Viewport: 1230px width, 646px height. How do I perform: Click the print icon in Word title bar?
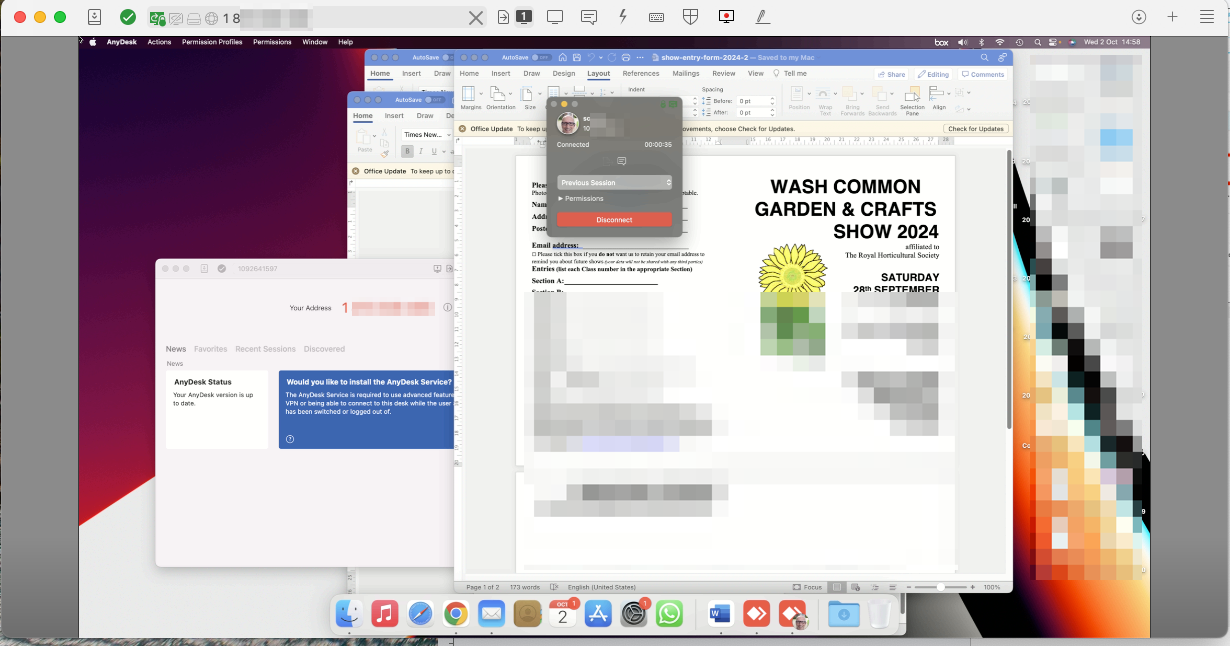626,58
